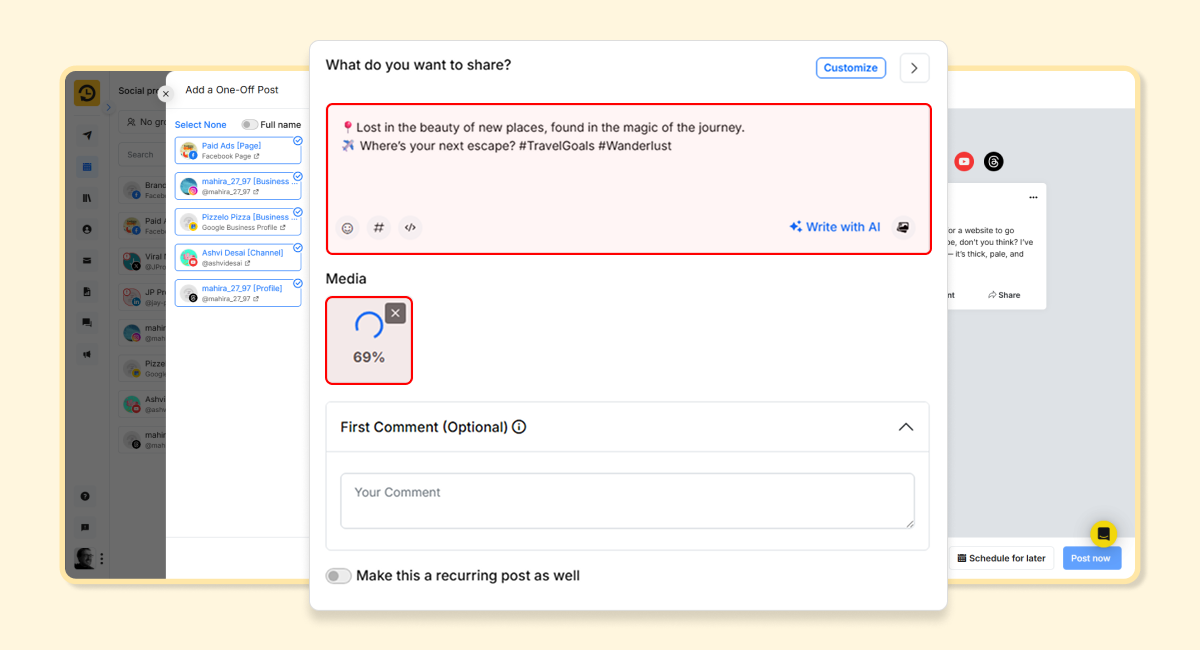Open the mail envelope icon in sidebar
Screen dimensions: 1200x650
87,261
